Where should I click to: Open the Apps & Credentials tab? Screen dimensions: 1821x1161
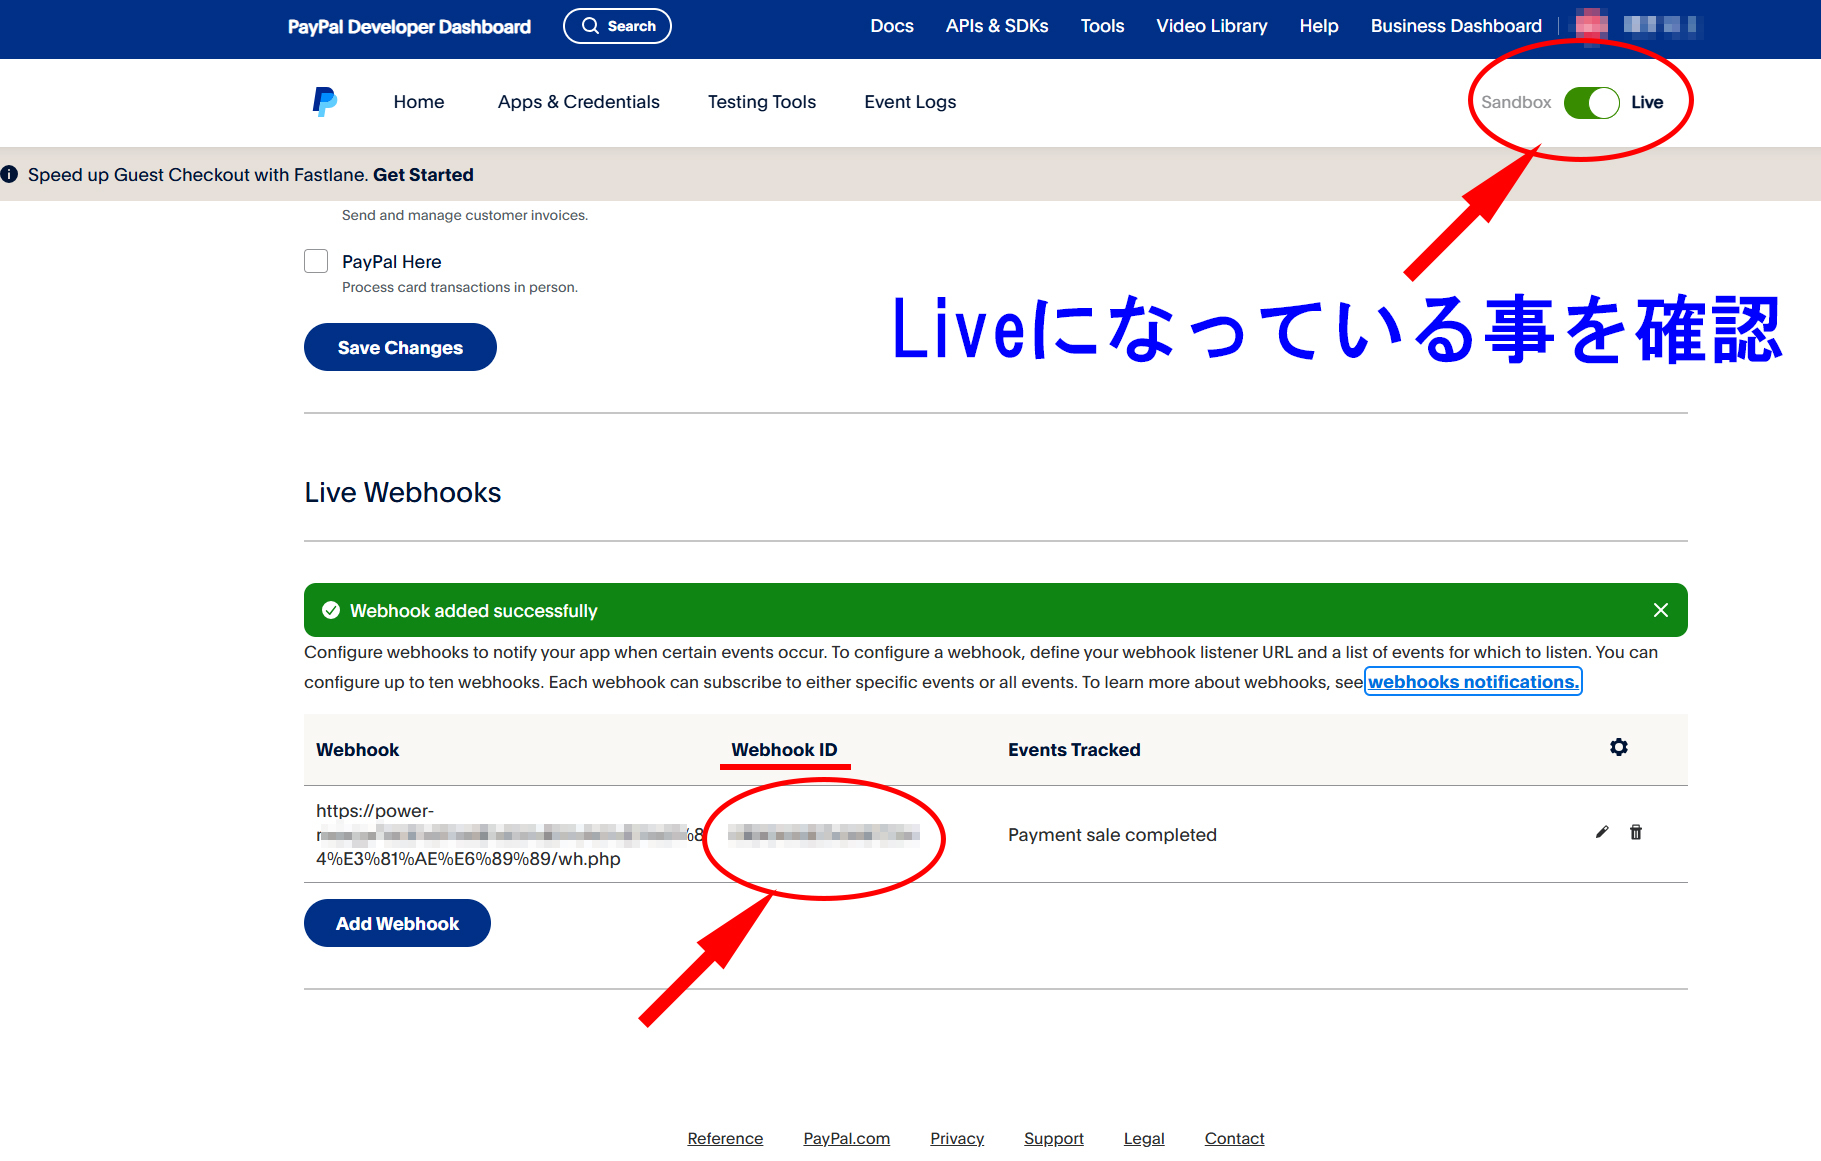coord(579,102)
